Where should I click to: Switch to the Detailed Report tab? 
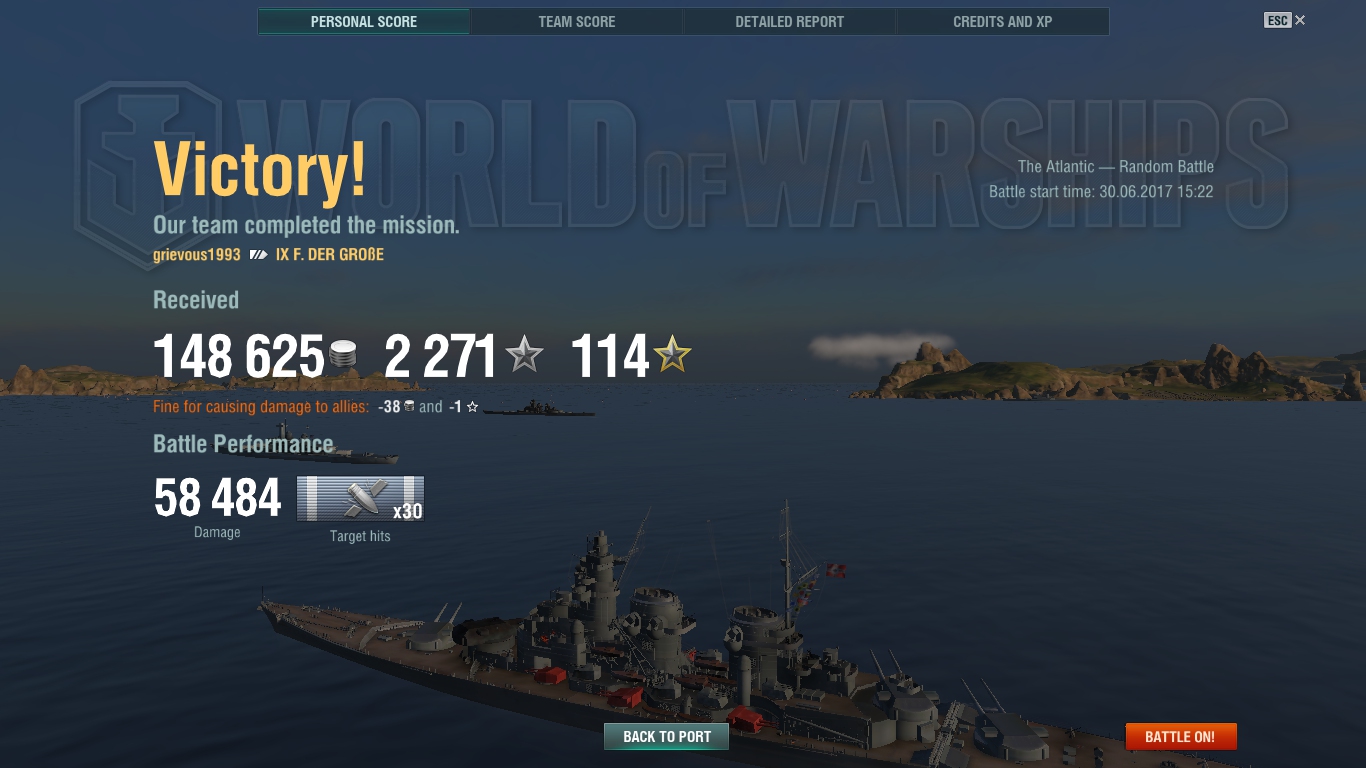pyautogui.click(x=790, y=21)
